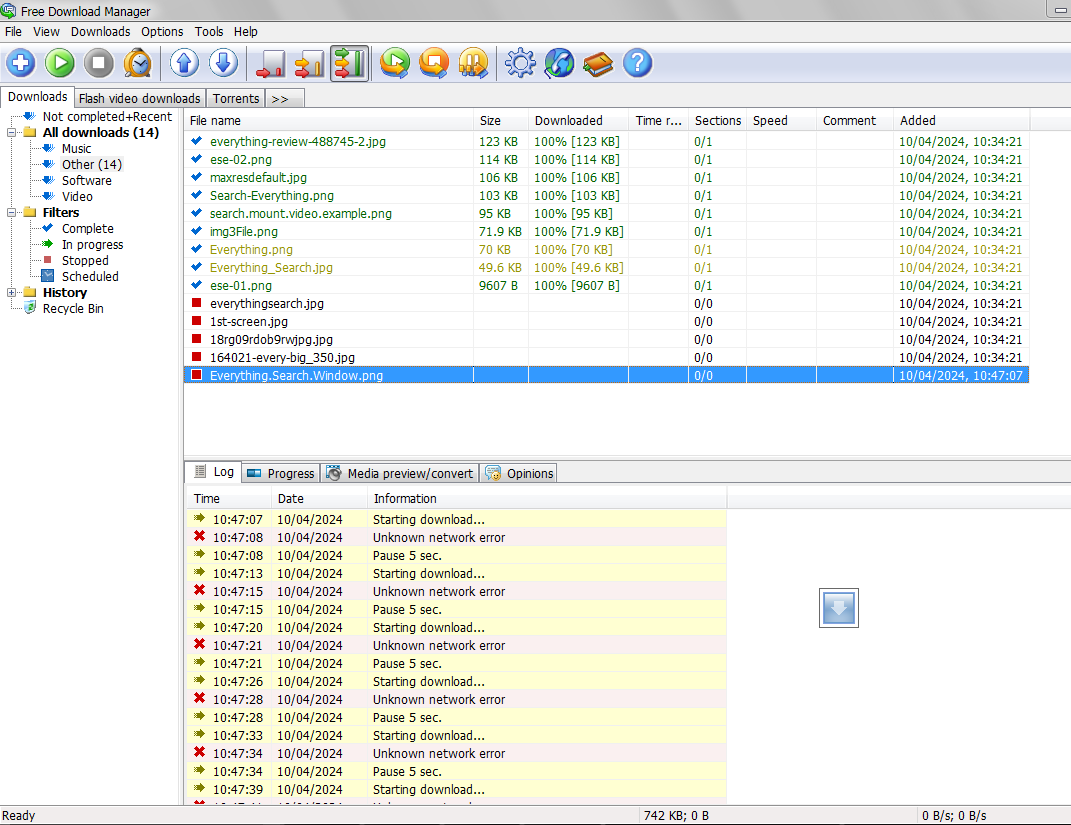The image size is (1071, 825).
Task: Click the gray Stop download icon
Action: (98, 64)
